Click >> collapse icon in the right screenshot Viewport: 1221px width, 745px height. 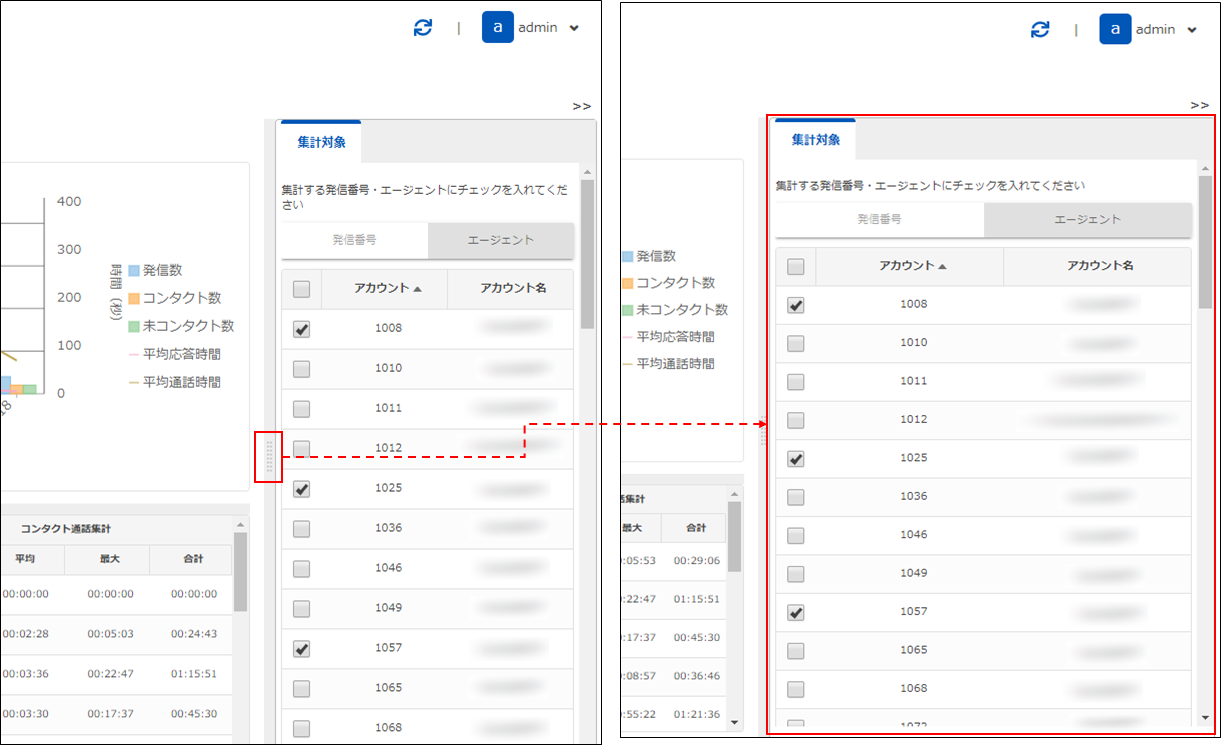point(1200,105)
